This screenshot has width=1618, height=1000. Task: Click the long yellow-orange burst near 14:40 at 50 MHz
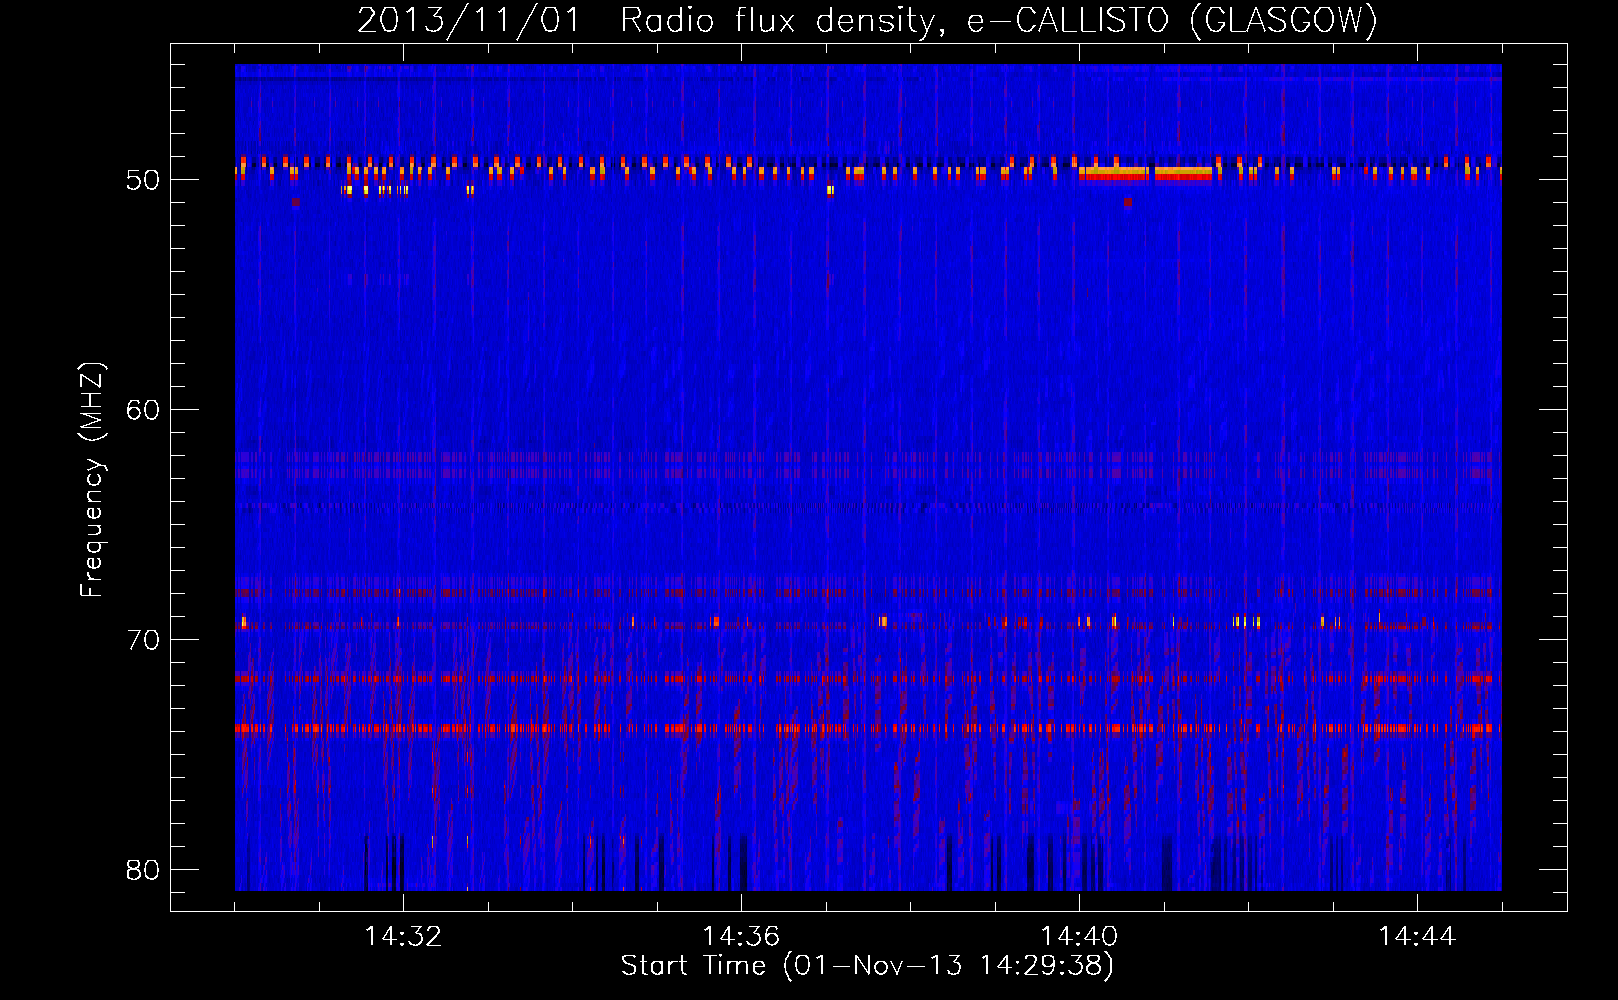click(1146, 172)
